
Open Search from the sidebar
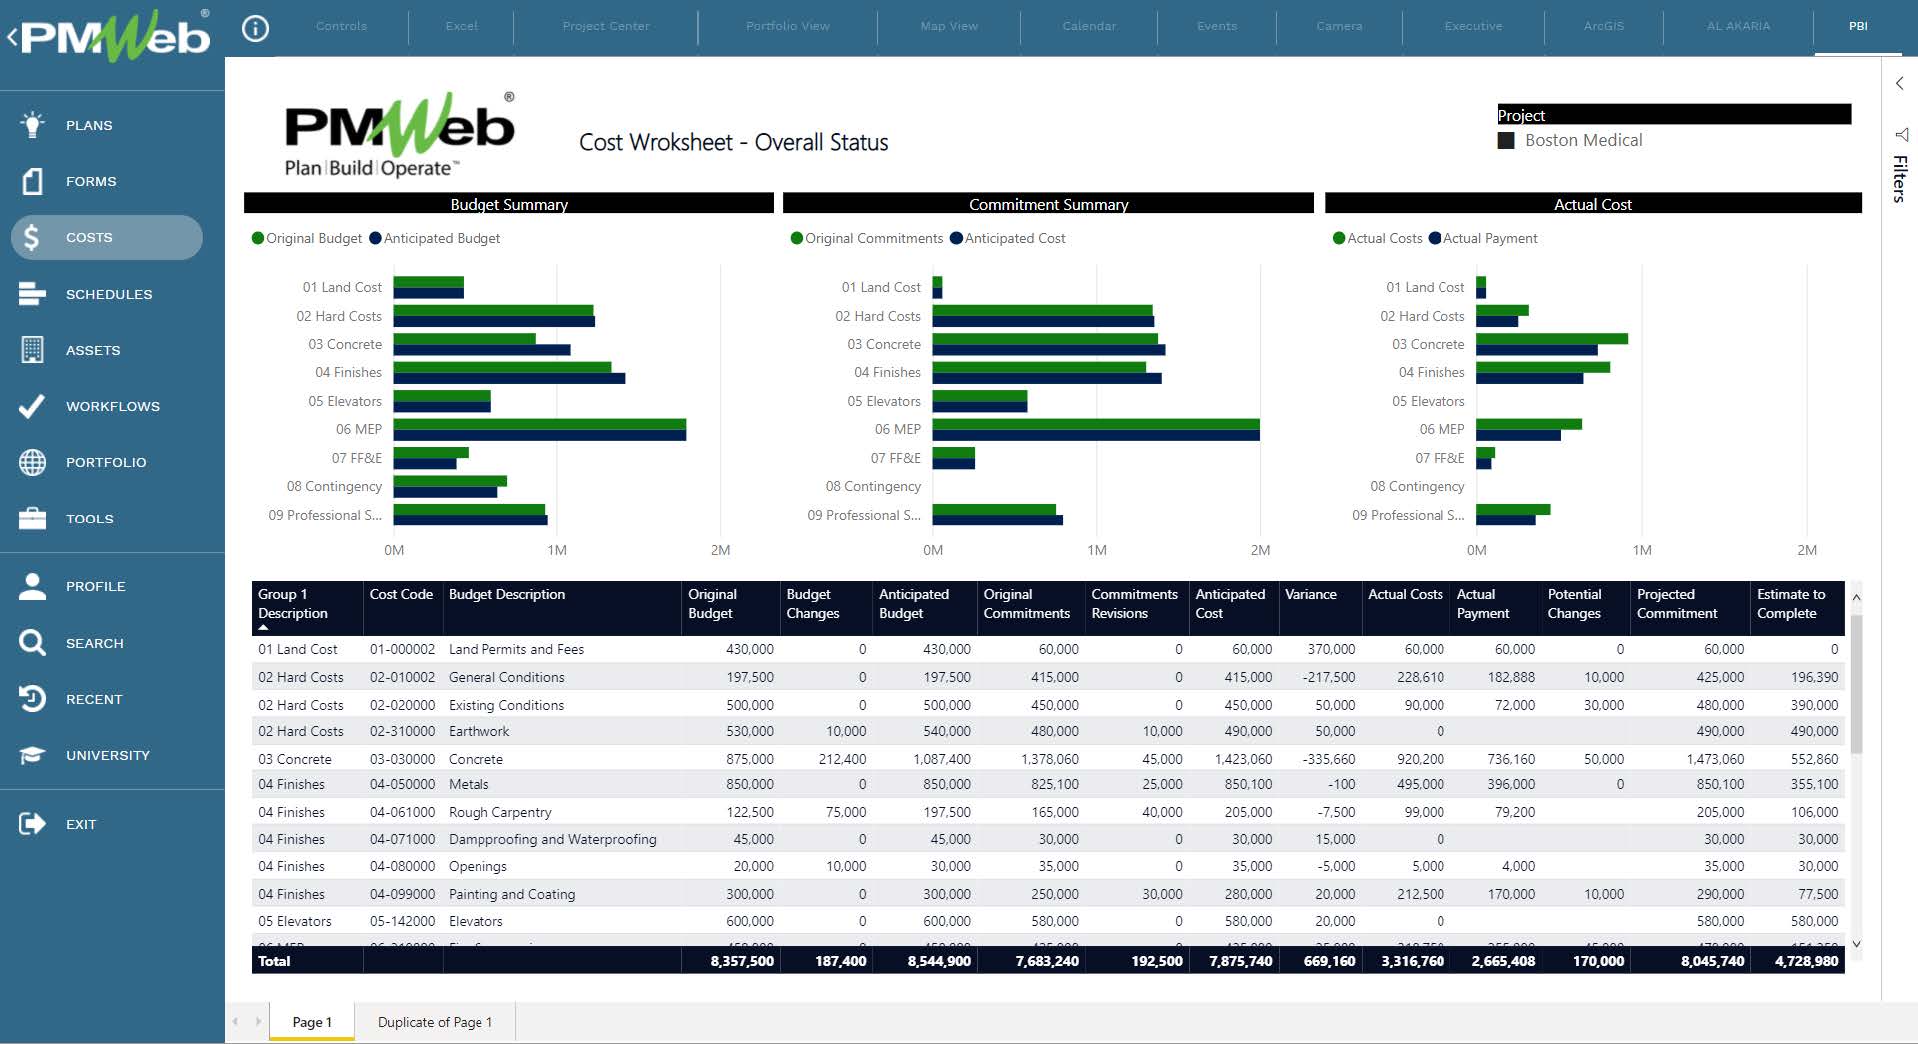click(33, 643)
